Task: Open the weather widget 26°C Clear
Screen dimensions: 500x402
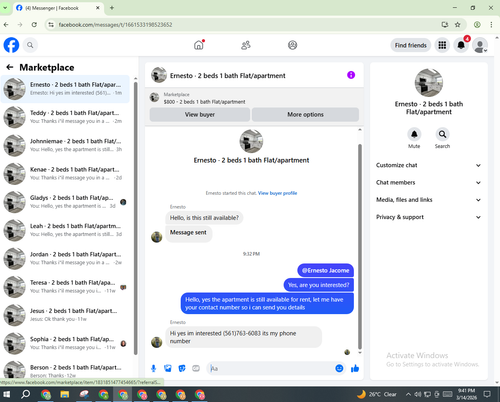Action: [376, 394]
